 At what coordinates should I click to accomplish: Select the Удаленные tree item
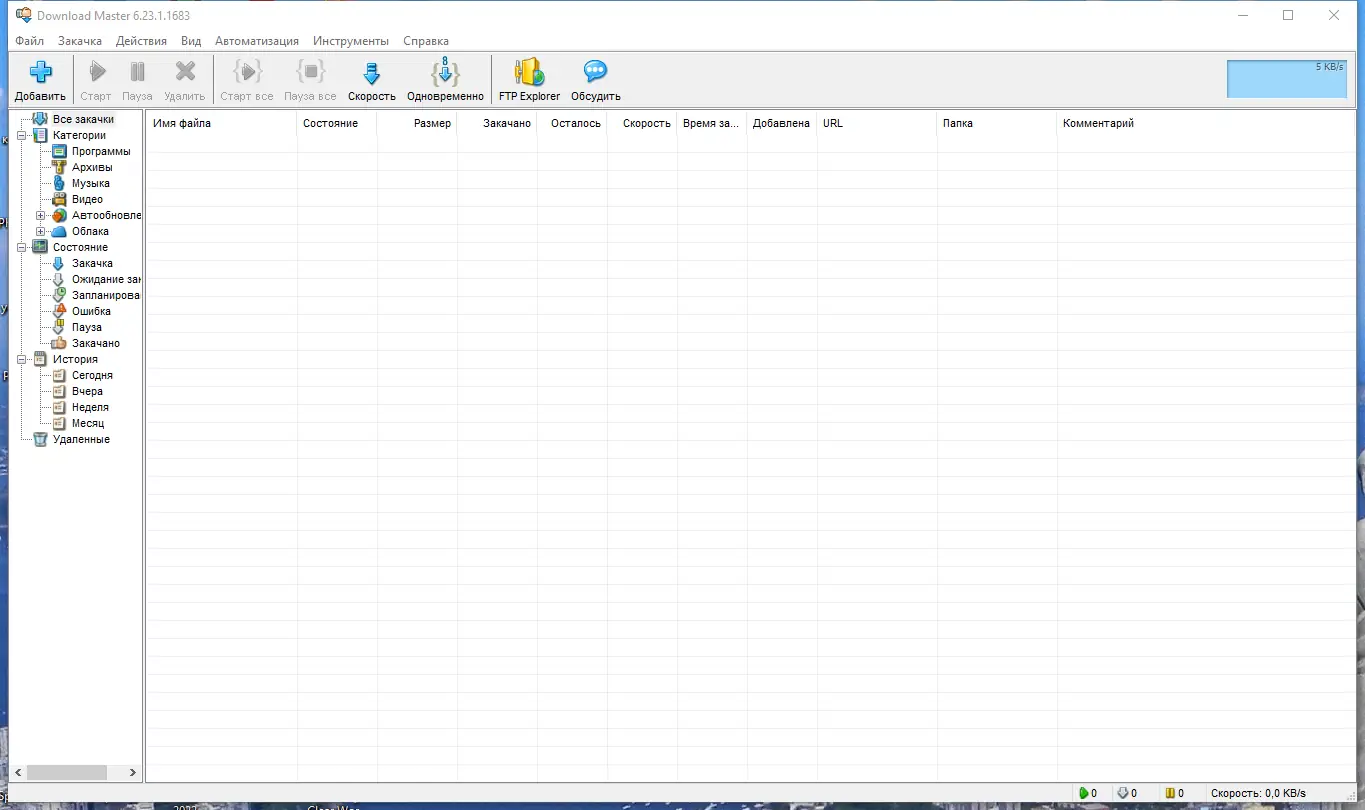[81, 439]
